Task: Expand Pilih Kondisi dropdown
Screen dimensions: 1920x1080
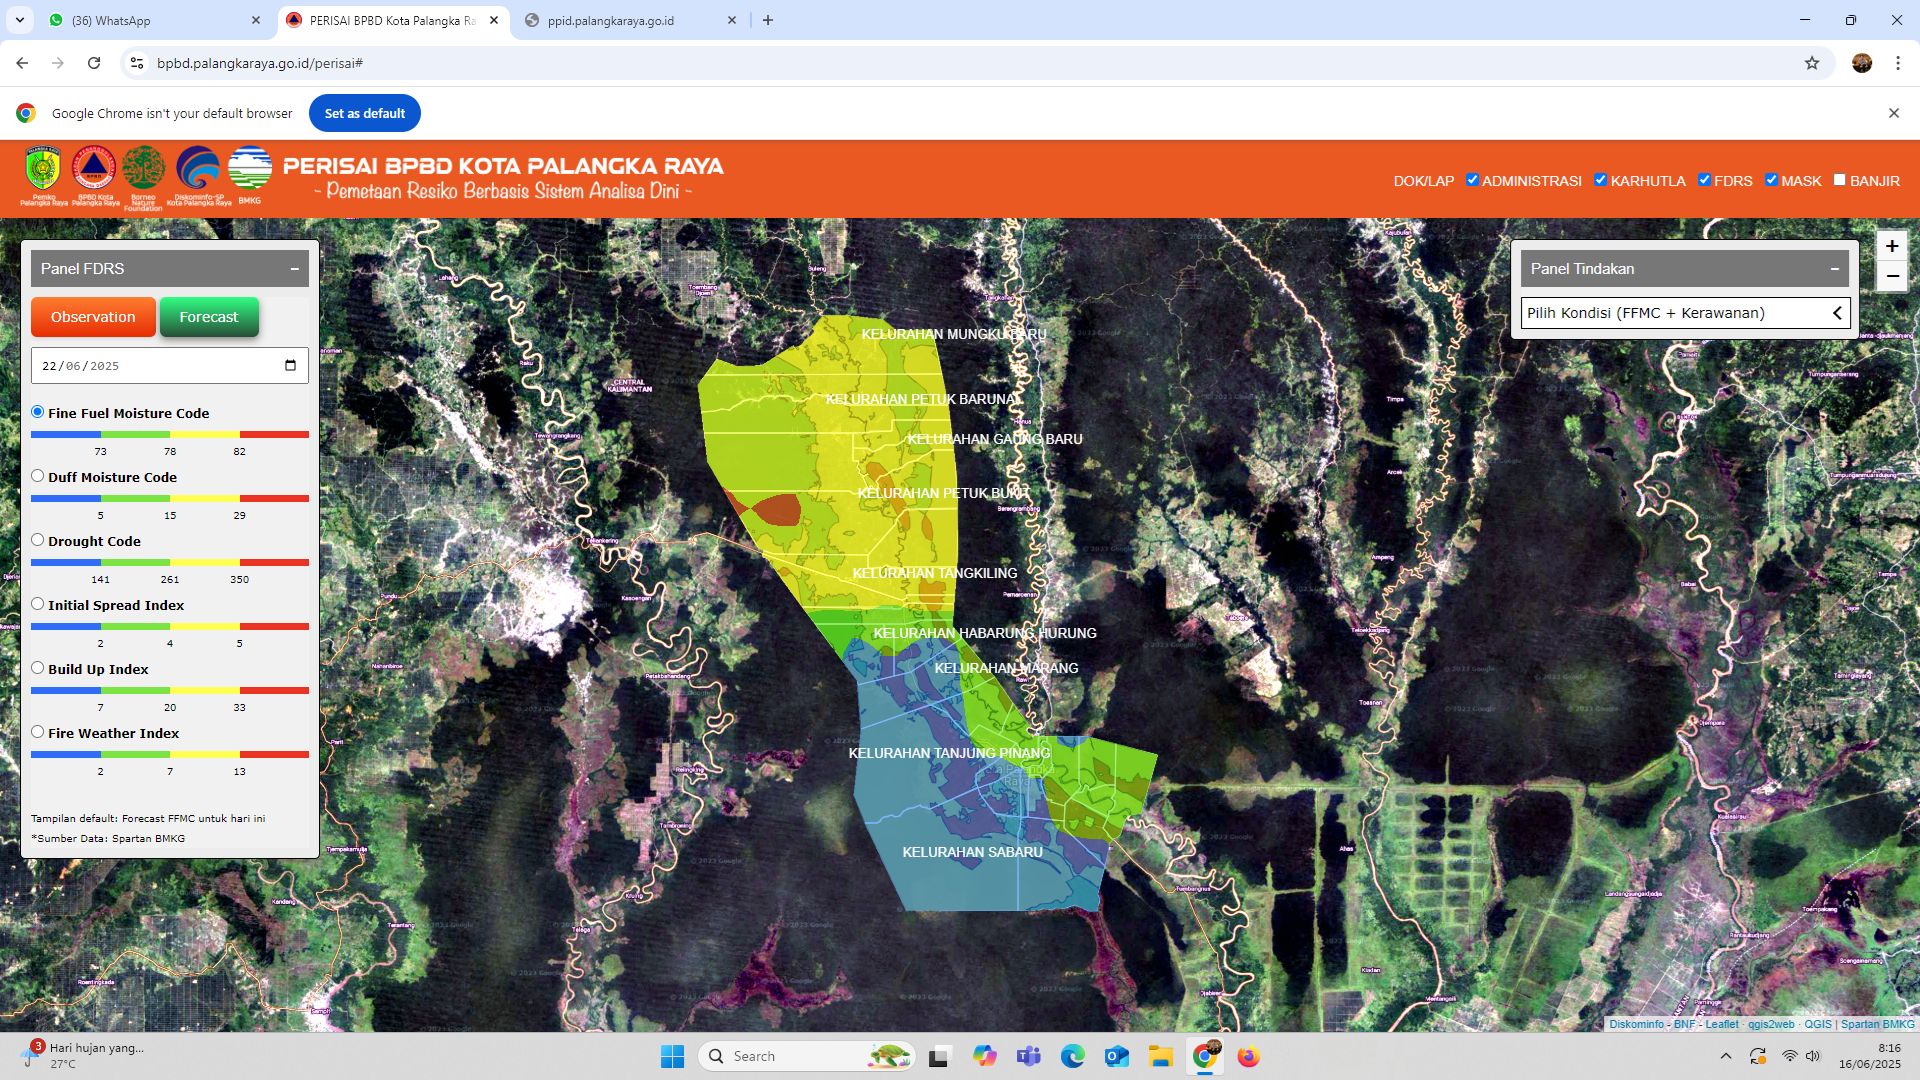Action: [1685, 313]
